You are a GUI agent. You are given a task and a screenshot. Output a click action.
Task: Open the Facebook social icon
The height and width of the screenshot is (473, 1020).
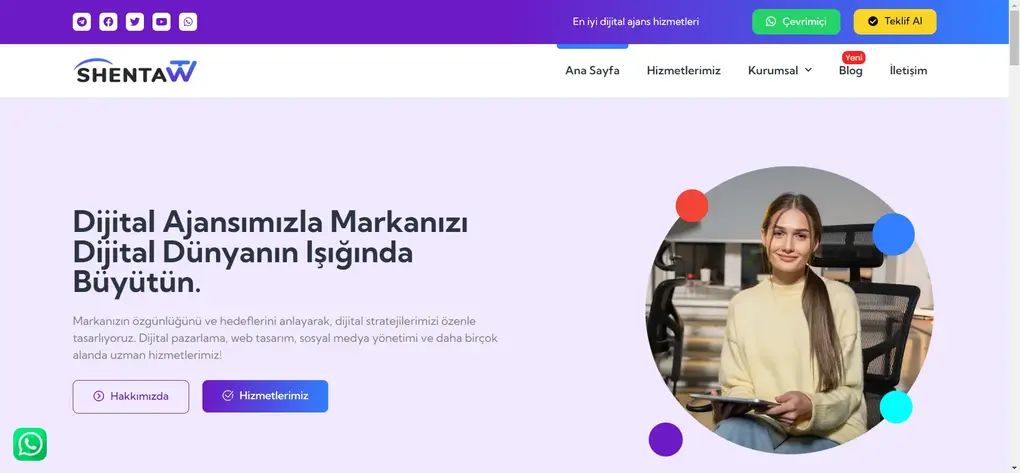click(108, 21)
